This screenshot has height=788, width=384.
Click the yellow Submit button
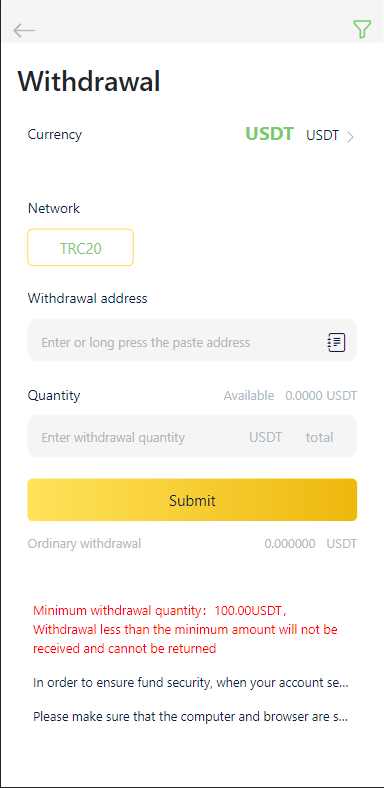(192, 500)
